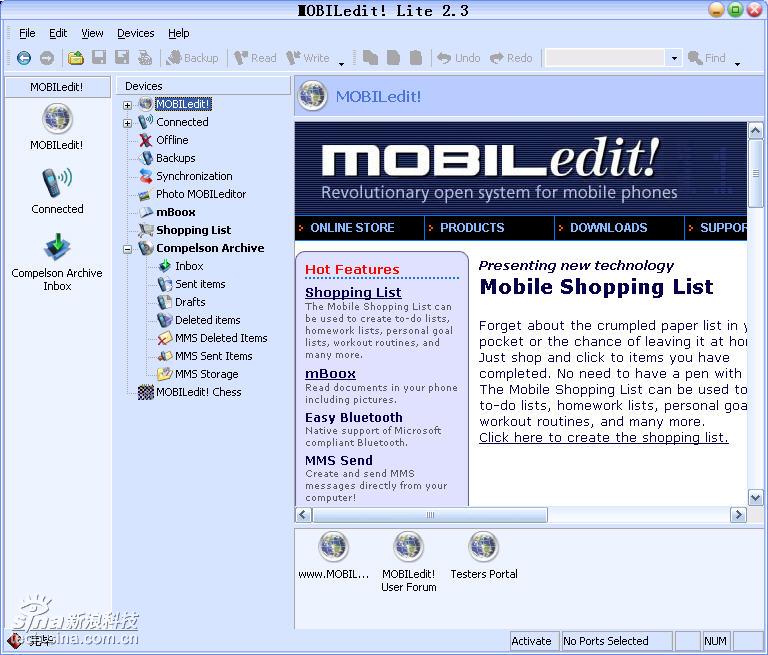768x655 pixels.
Task: Open the Testers Portal shortcut
Action: tap(483, 548)
